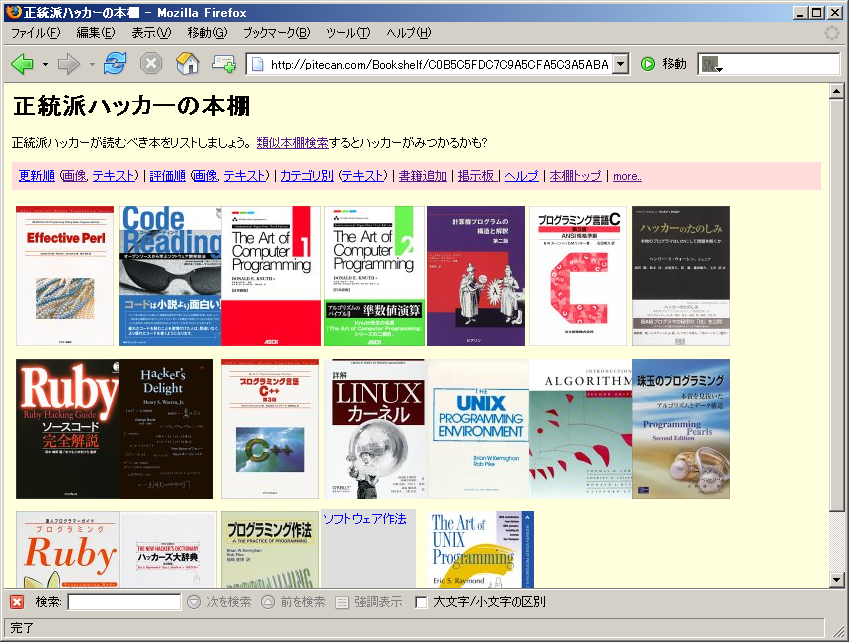The width and height of the screenshot is (849, 642).
Task: Click the page icon in address bar
Action: (258, 64)
